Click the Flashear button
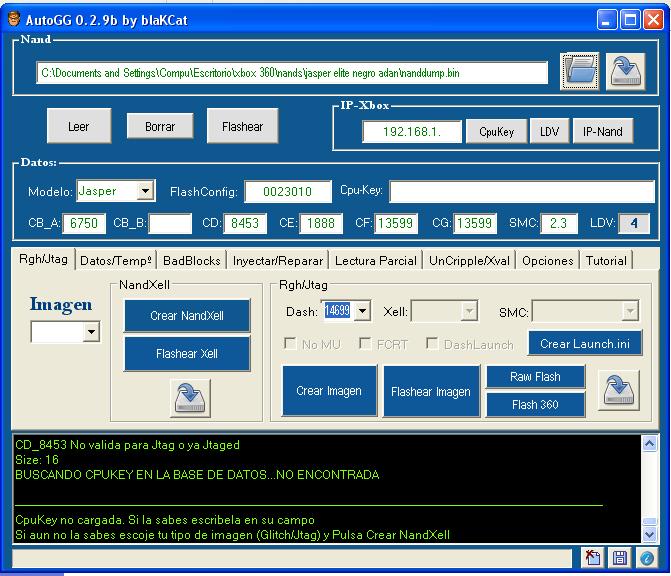This screenshot has width=671, height=576. [242, 126]
